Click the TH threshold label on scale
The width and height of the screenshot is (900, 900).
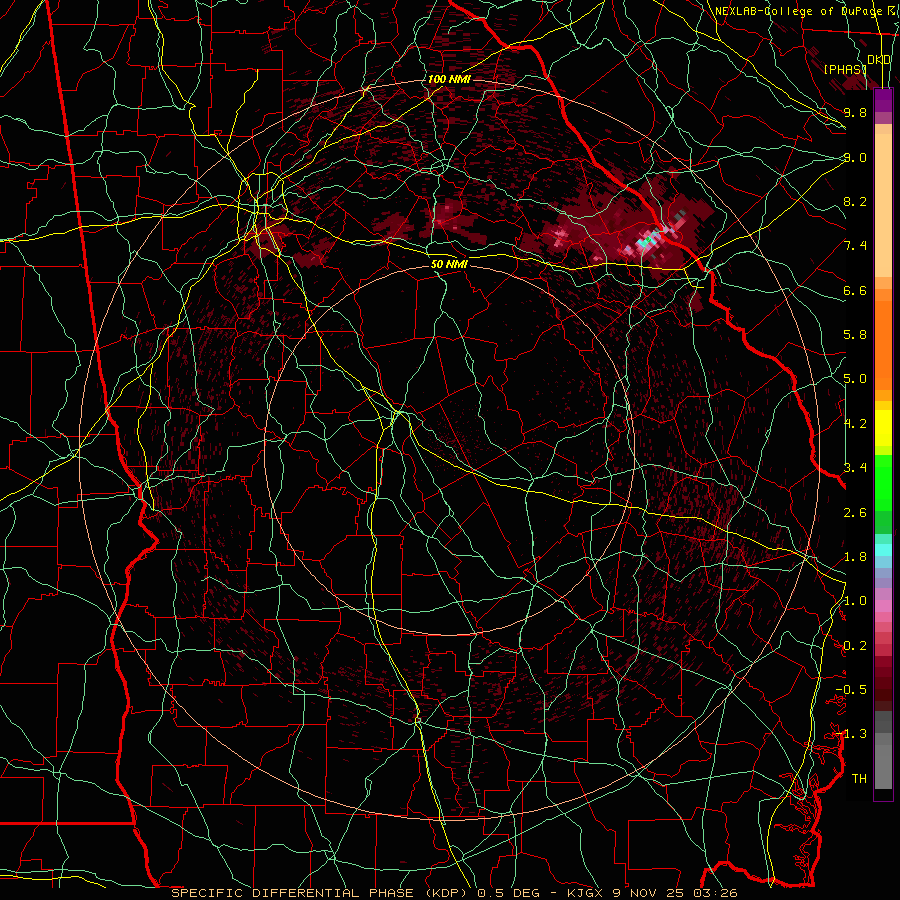(859, 779)
